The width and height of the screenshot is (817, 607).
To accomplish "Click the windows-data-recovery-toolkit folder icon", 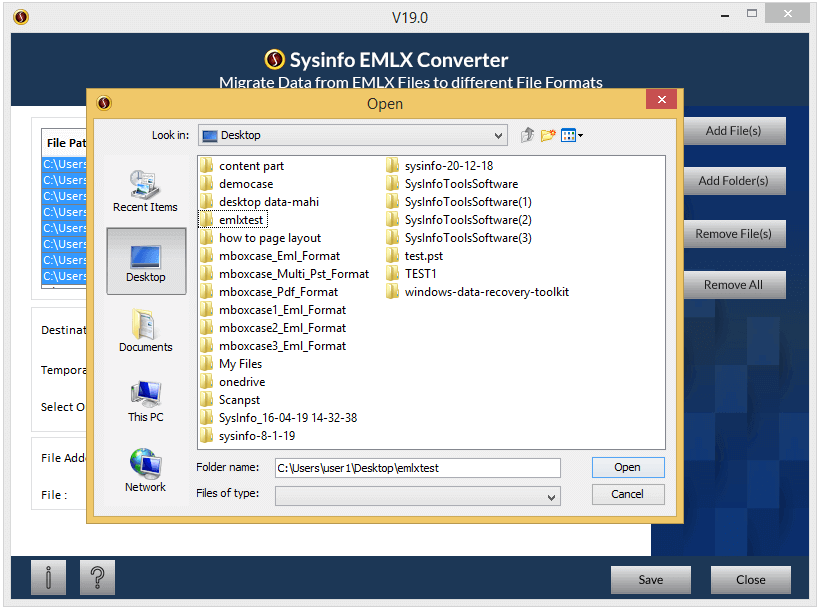I will pos(392,292).
